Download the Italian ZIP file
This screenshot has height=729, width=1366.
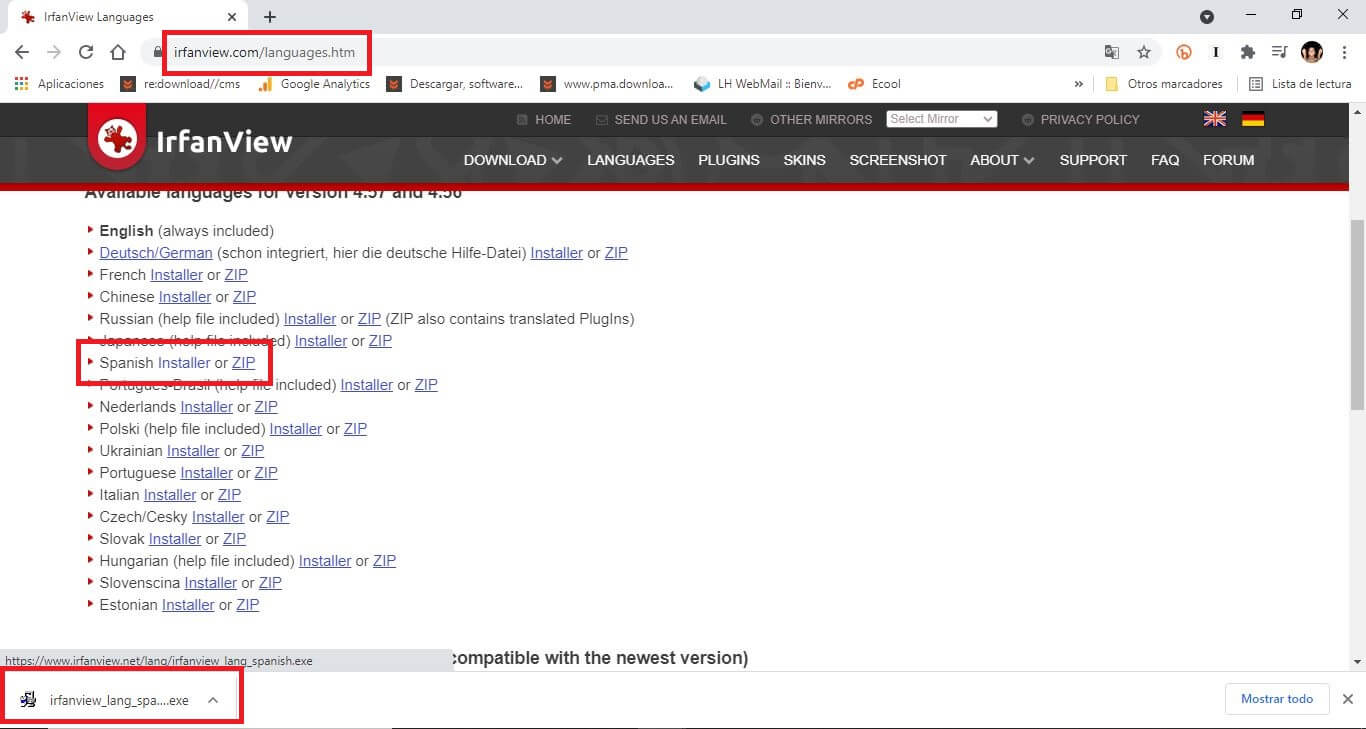point(230,495)
